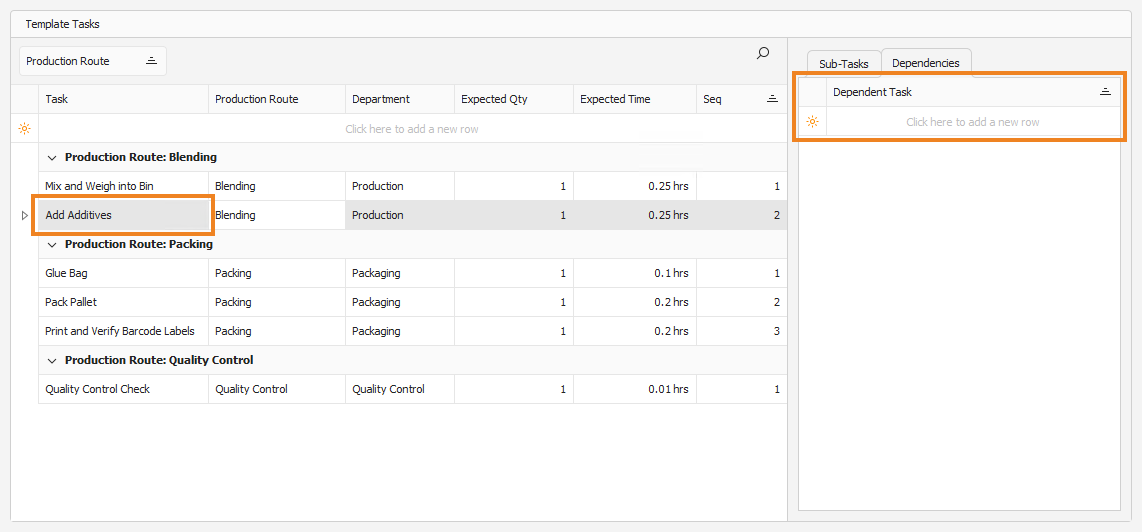Screen dimensions: 1142x532
Task: Click new-row star icon in Dependencies grid
Action: coord(813,122)
